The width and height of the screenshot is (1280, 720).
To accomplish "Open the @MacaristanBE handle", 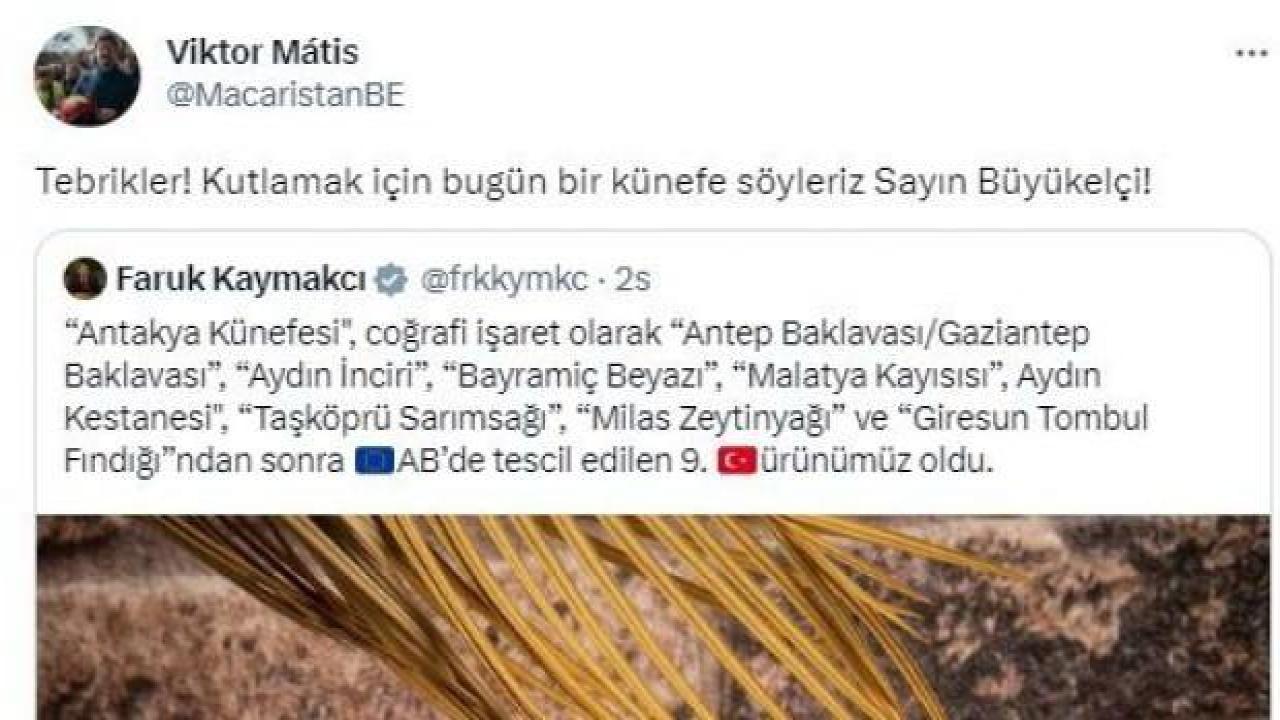I will (283, 97).
